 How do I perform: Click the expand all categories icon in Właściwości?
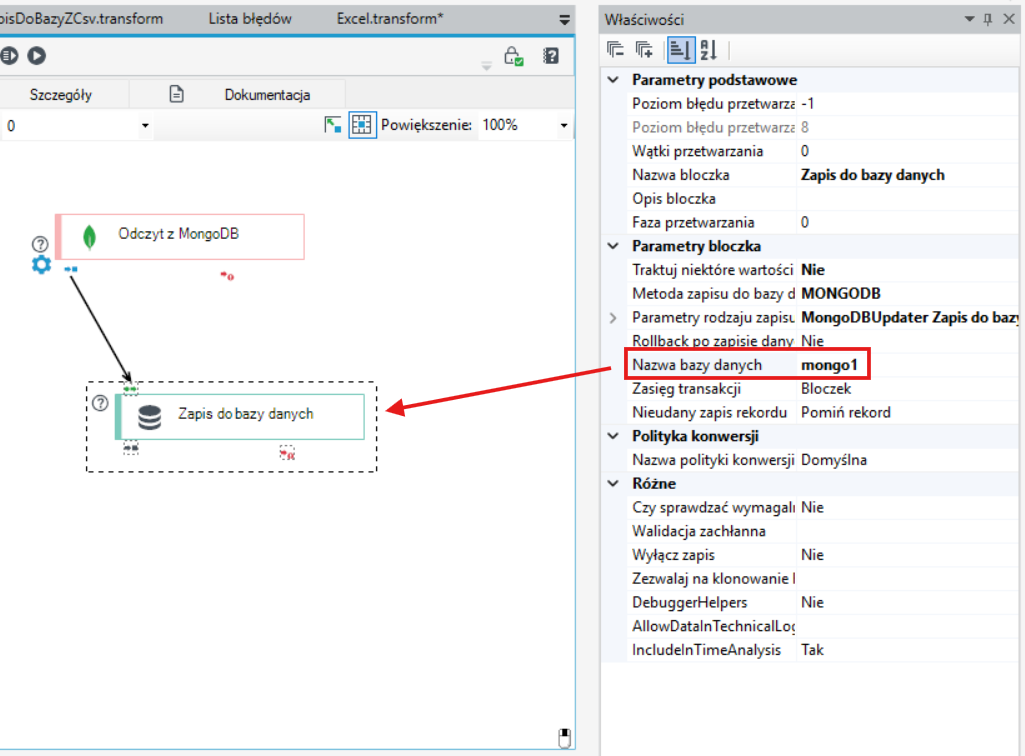[644, 50]
